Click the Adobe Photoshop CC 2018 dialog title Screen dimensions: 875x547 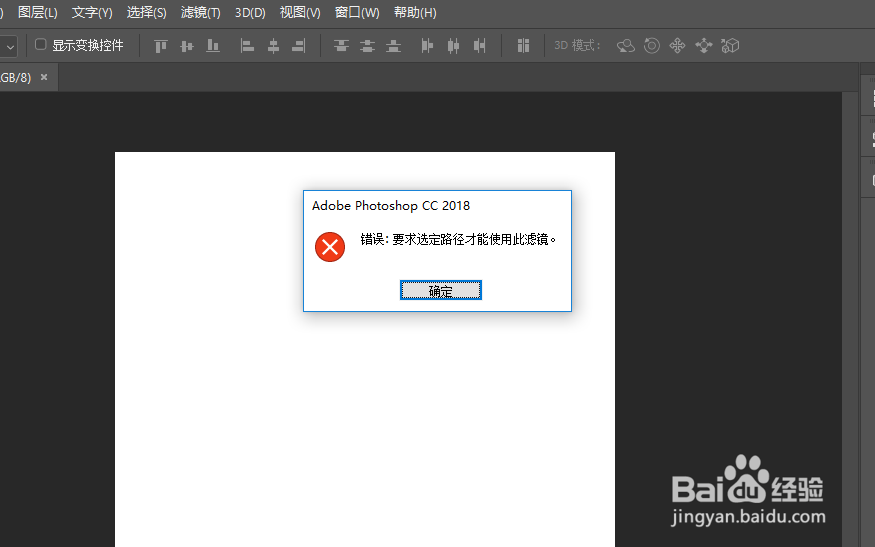(x=391, y=205)
